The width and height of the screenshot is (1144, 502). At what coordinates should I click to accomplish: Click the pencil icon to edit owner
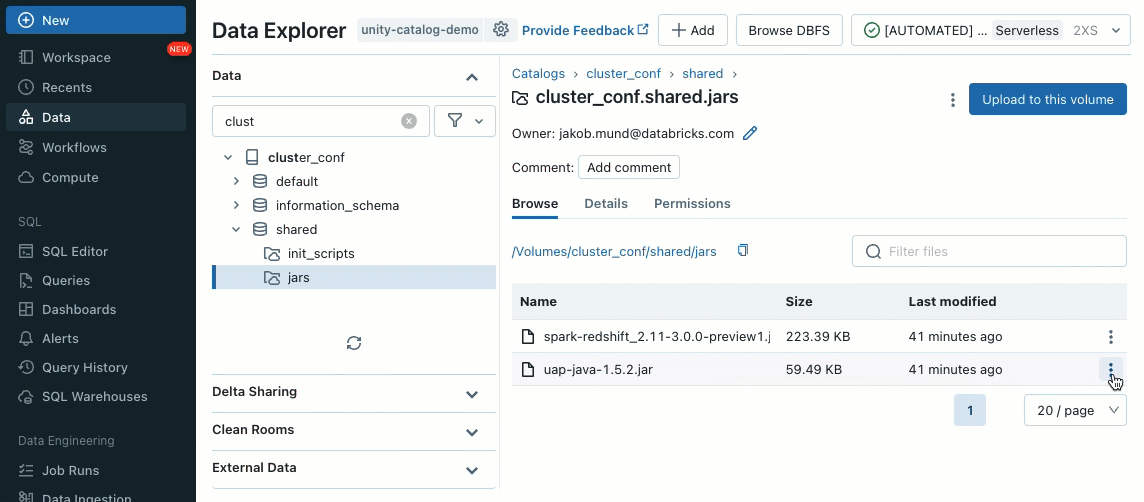[750, 133]
